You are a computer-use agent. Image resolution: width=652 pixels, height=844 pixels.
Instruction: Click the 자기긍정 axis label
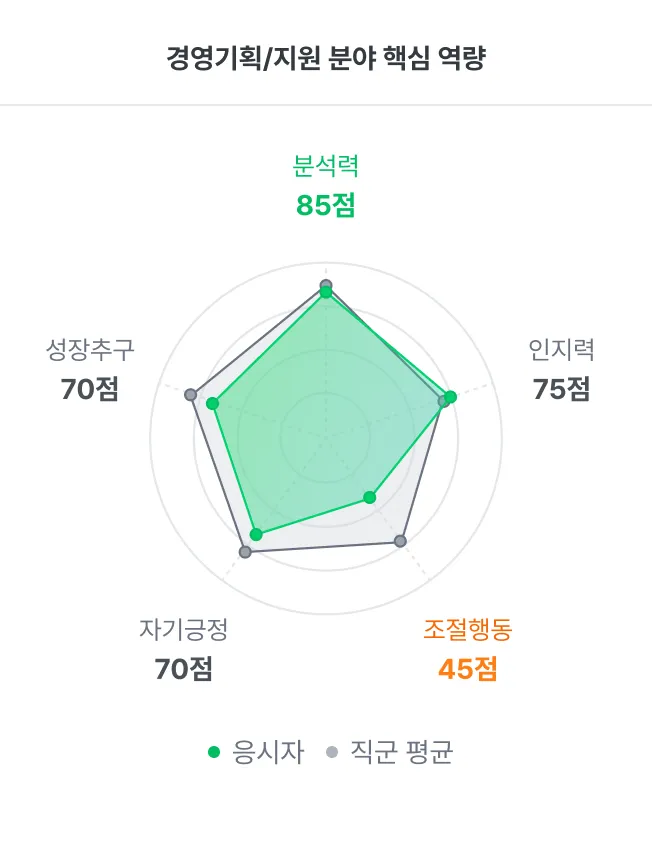pyautogui.click(x=184, y=630)
